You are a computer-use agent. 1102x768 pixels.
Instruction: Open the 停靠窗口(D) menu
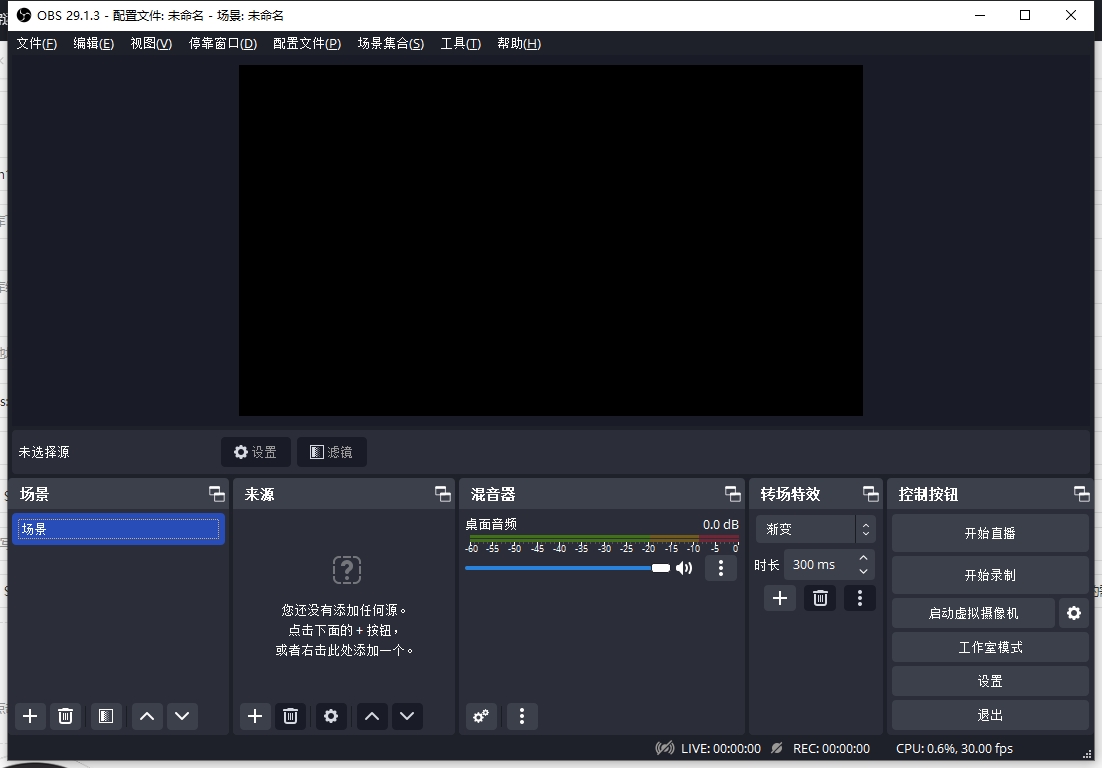pos(223,44)
